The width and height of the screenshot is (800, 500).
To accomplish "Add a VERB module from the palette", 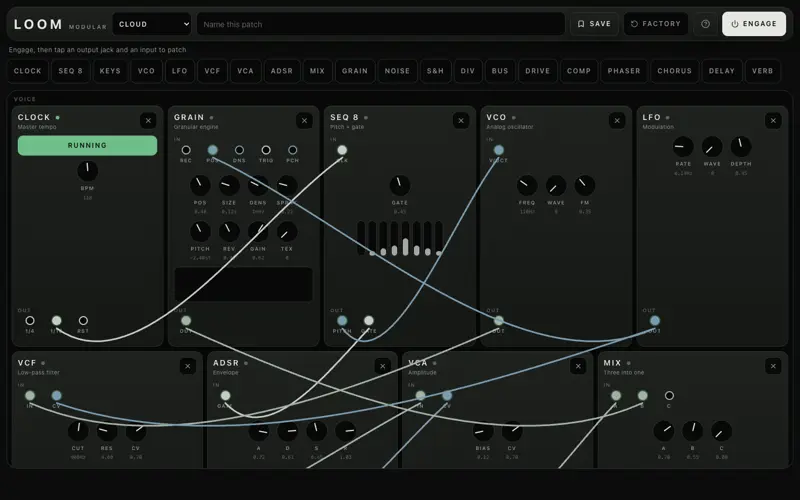I will click(762, 71).
